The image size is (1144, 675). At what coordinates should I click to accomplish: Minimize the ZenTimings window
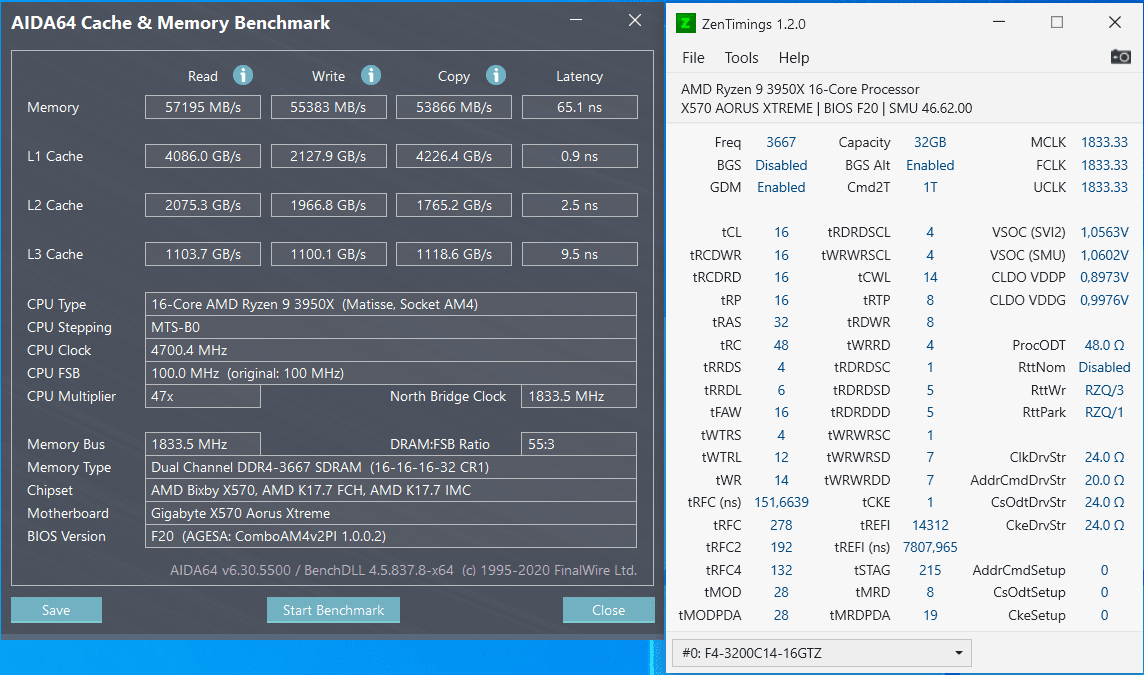pyautogui.click(x=1000, y=23)
